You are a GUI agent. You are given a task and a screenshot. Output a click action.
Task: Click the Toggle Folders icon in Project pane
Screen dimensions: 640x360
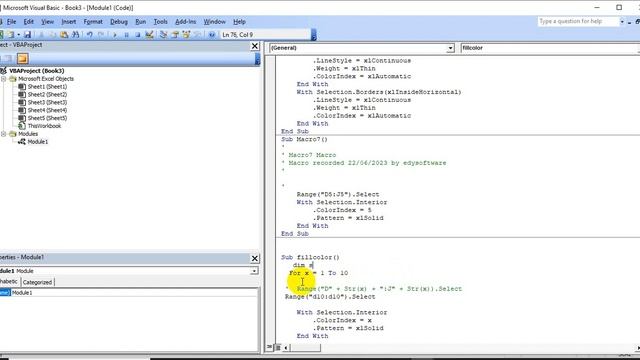tap(22, 59)
